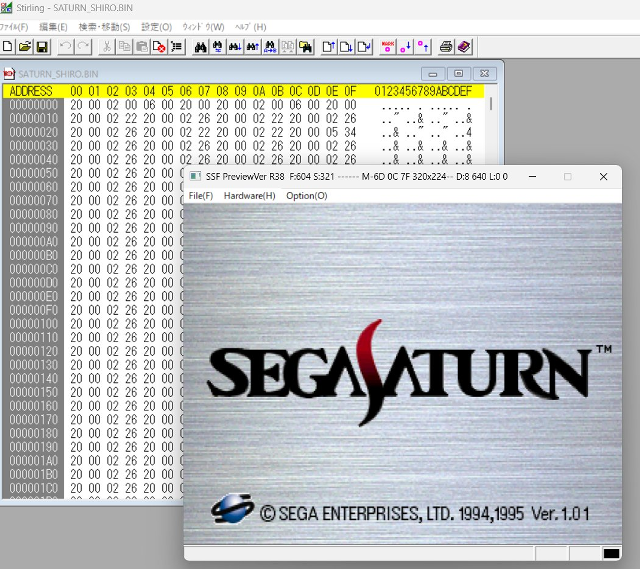Minimize the SSF PreviewVer window

point(532,177)
